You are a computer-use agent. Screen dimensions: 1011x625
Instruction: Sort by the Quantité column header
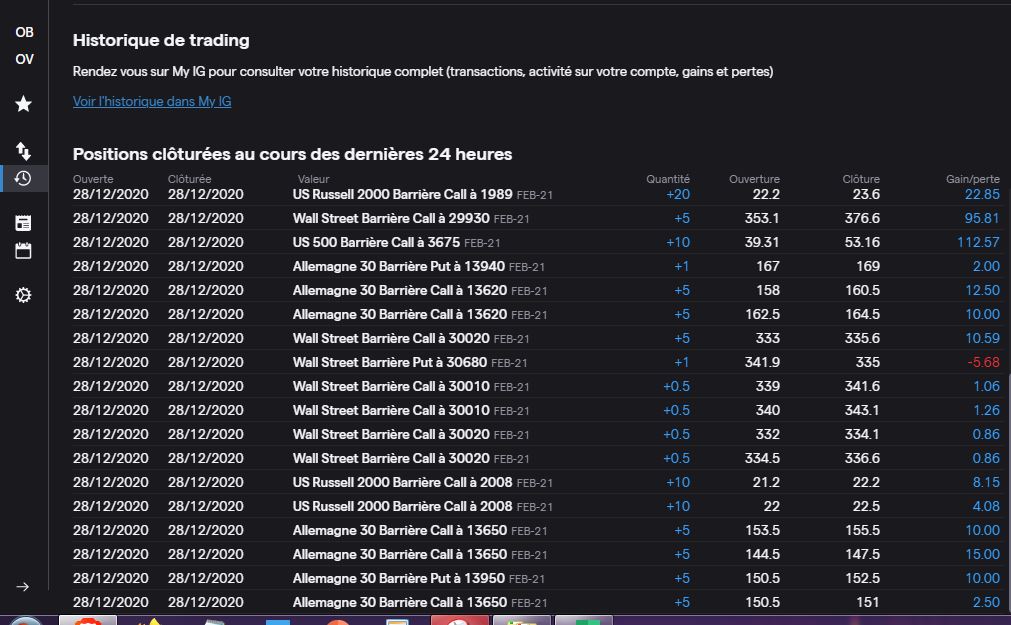(667, 179)
